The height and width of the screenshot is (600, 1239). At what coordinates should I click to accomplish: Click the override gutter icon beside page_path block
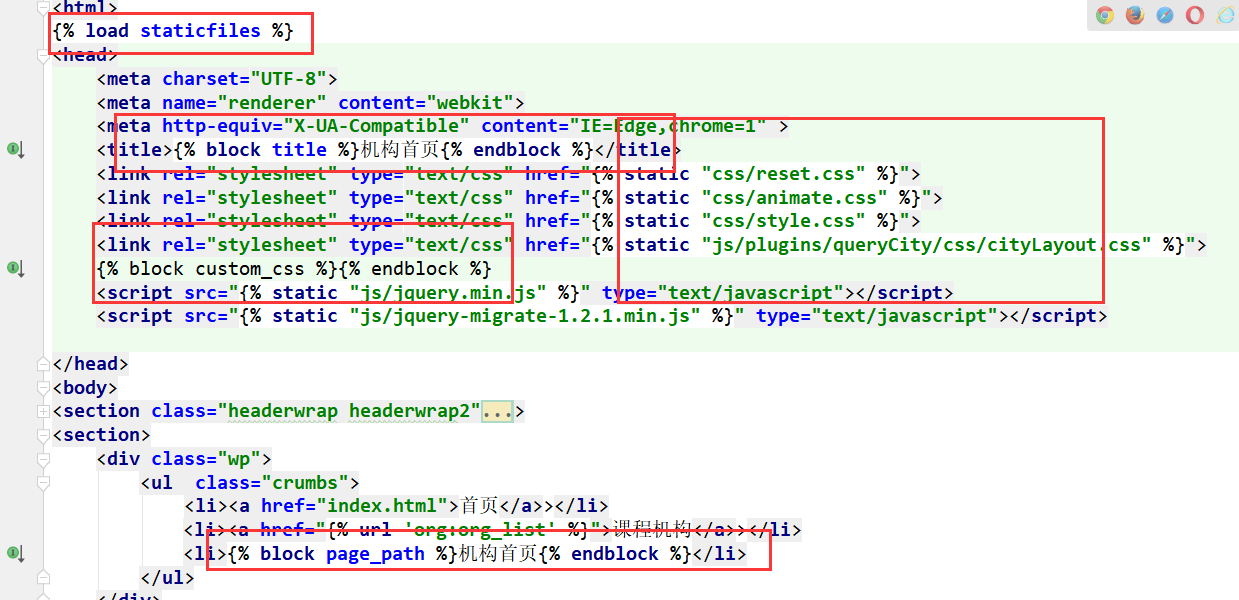(x=15, y=553)
